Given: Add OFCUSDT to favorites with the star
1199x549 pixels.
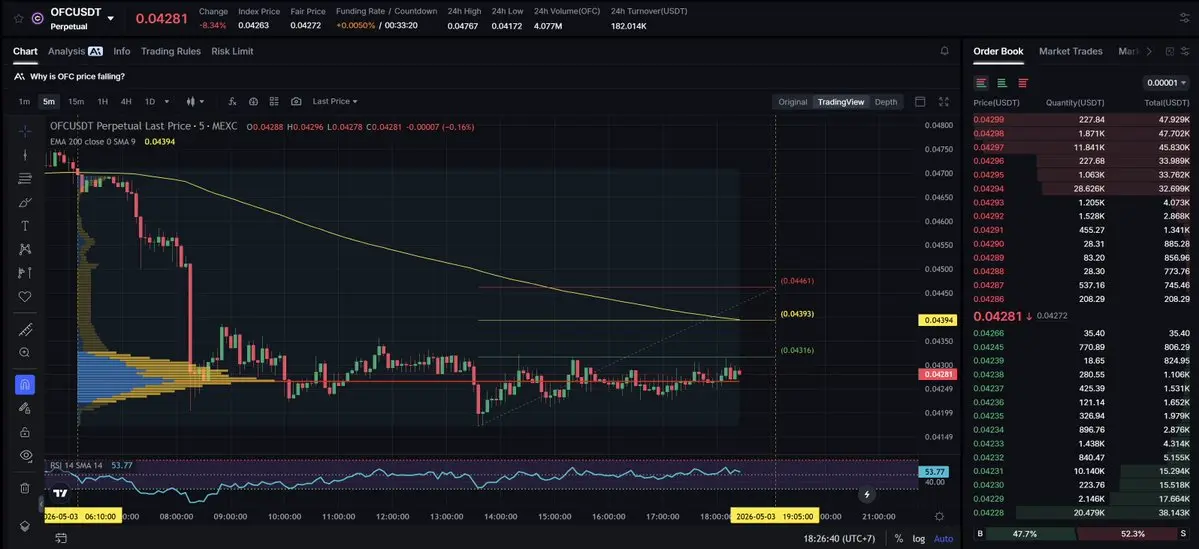Looking at the screenshot, I should (18, 18).
